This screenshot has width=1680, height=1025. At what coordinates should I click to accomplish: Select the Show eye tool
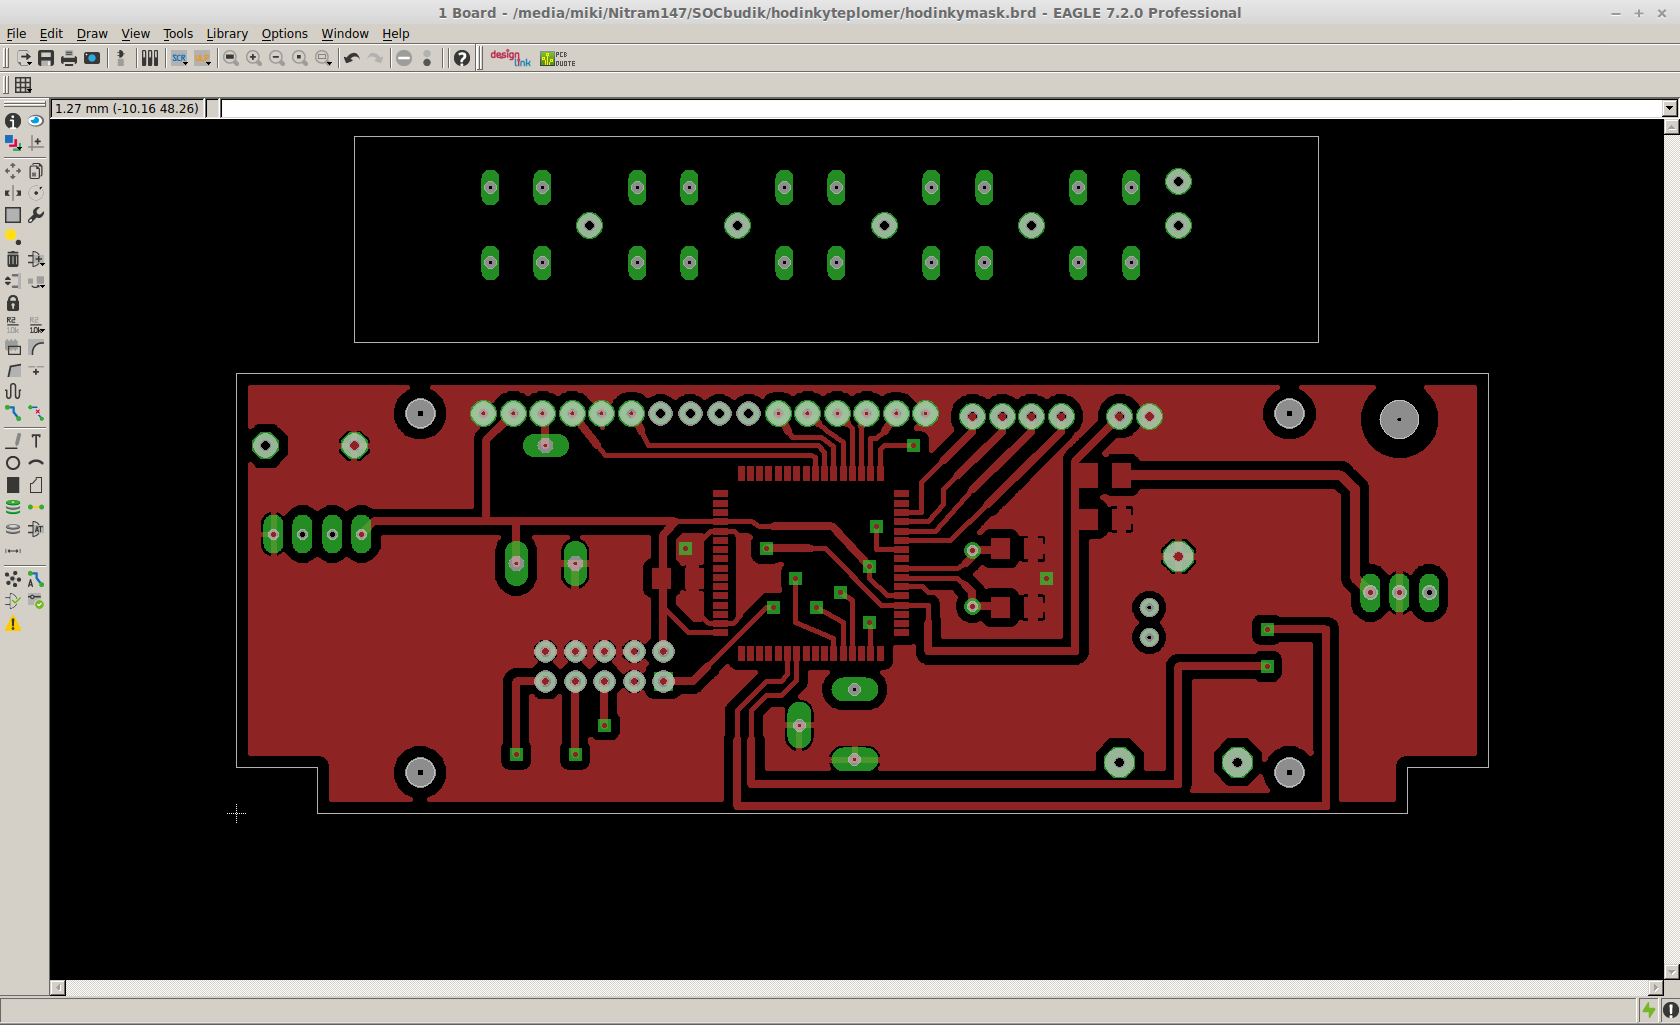click(36, 120)
